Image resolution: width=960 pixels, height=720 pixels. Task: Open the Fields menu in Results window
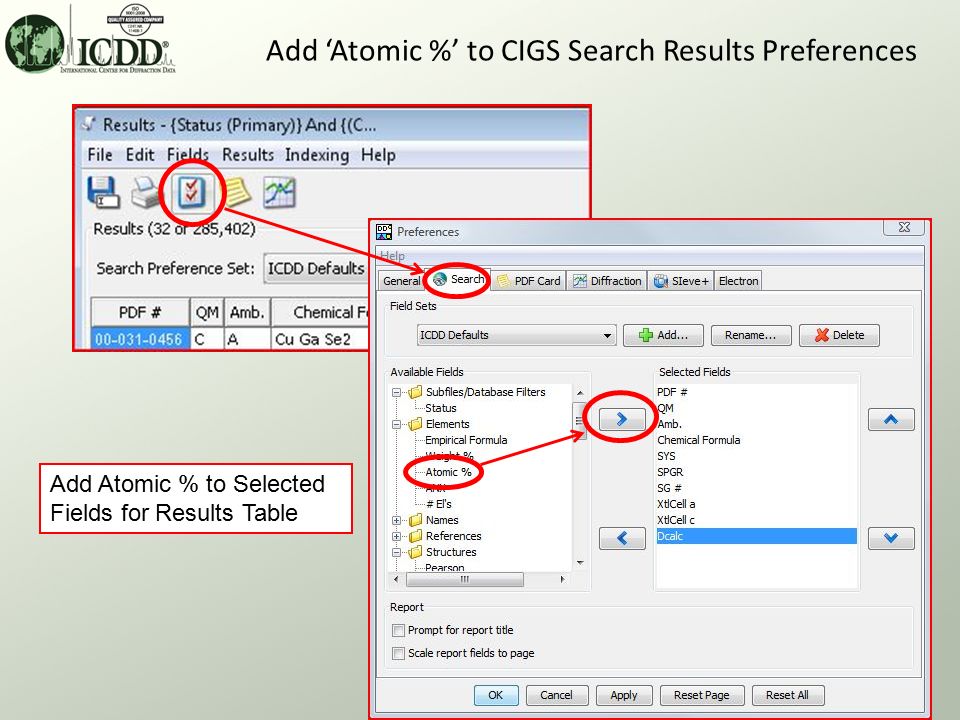[x=188, y=155]
